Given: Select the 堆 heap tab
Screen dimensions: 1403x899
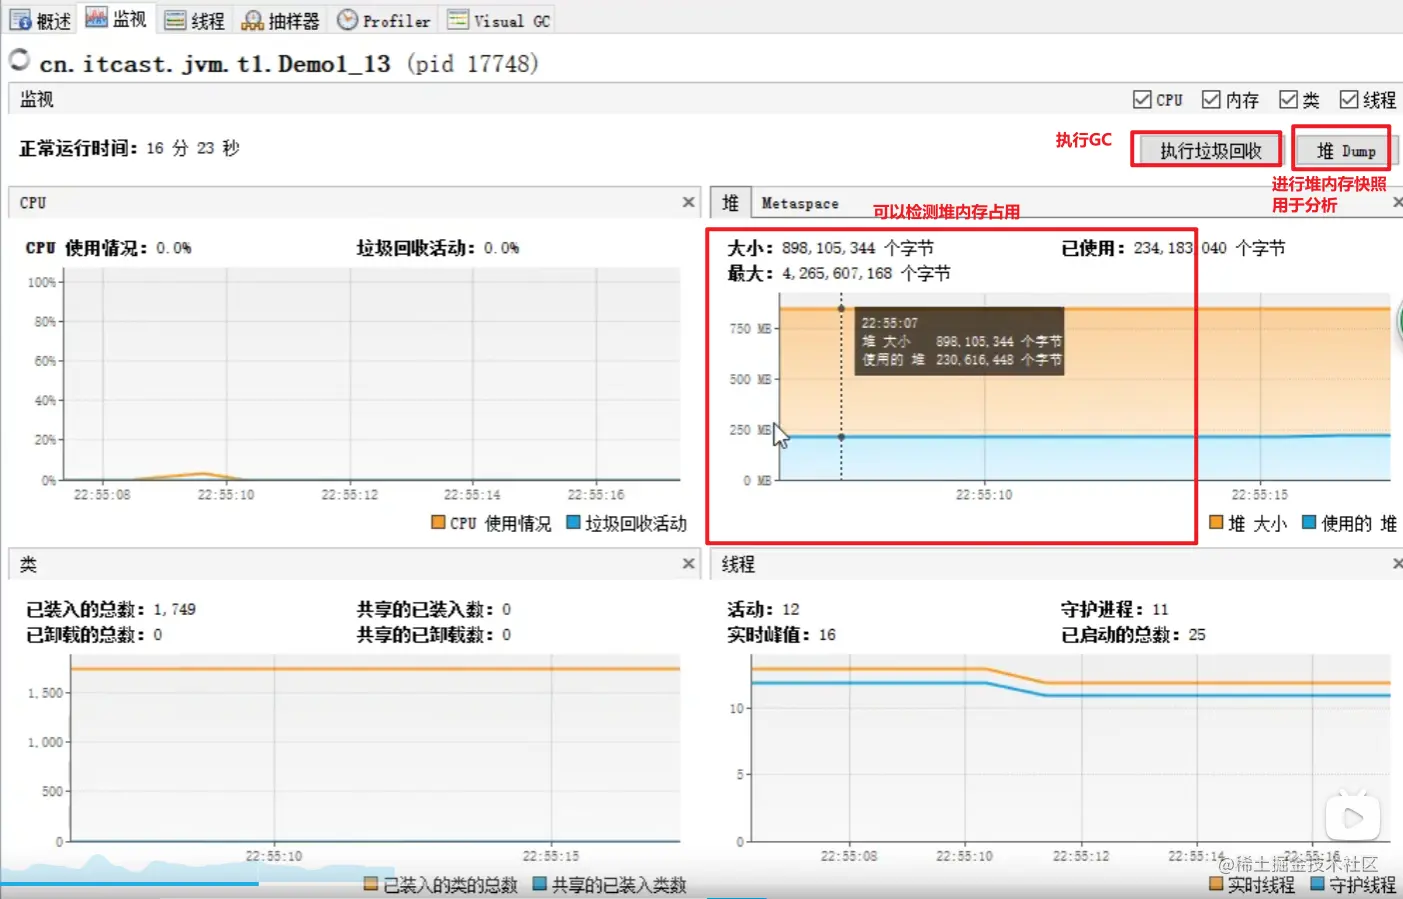Looking at the screenshot, I should coord(730,203).
